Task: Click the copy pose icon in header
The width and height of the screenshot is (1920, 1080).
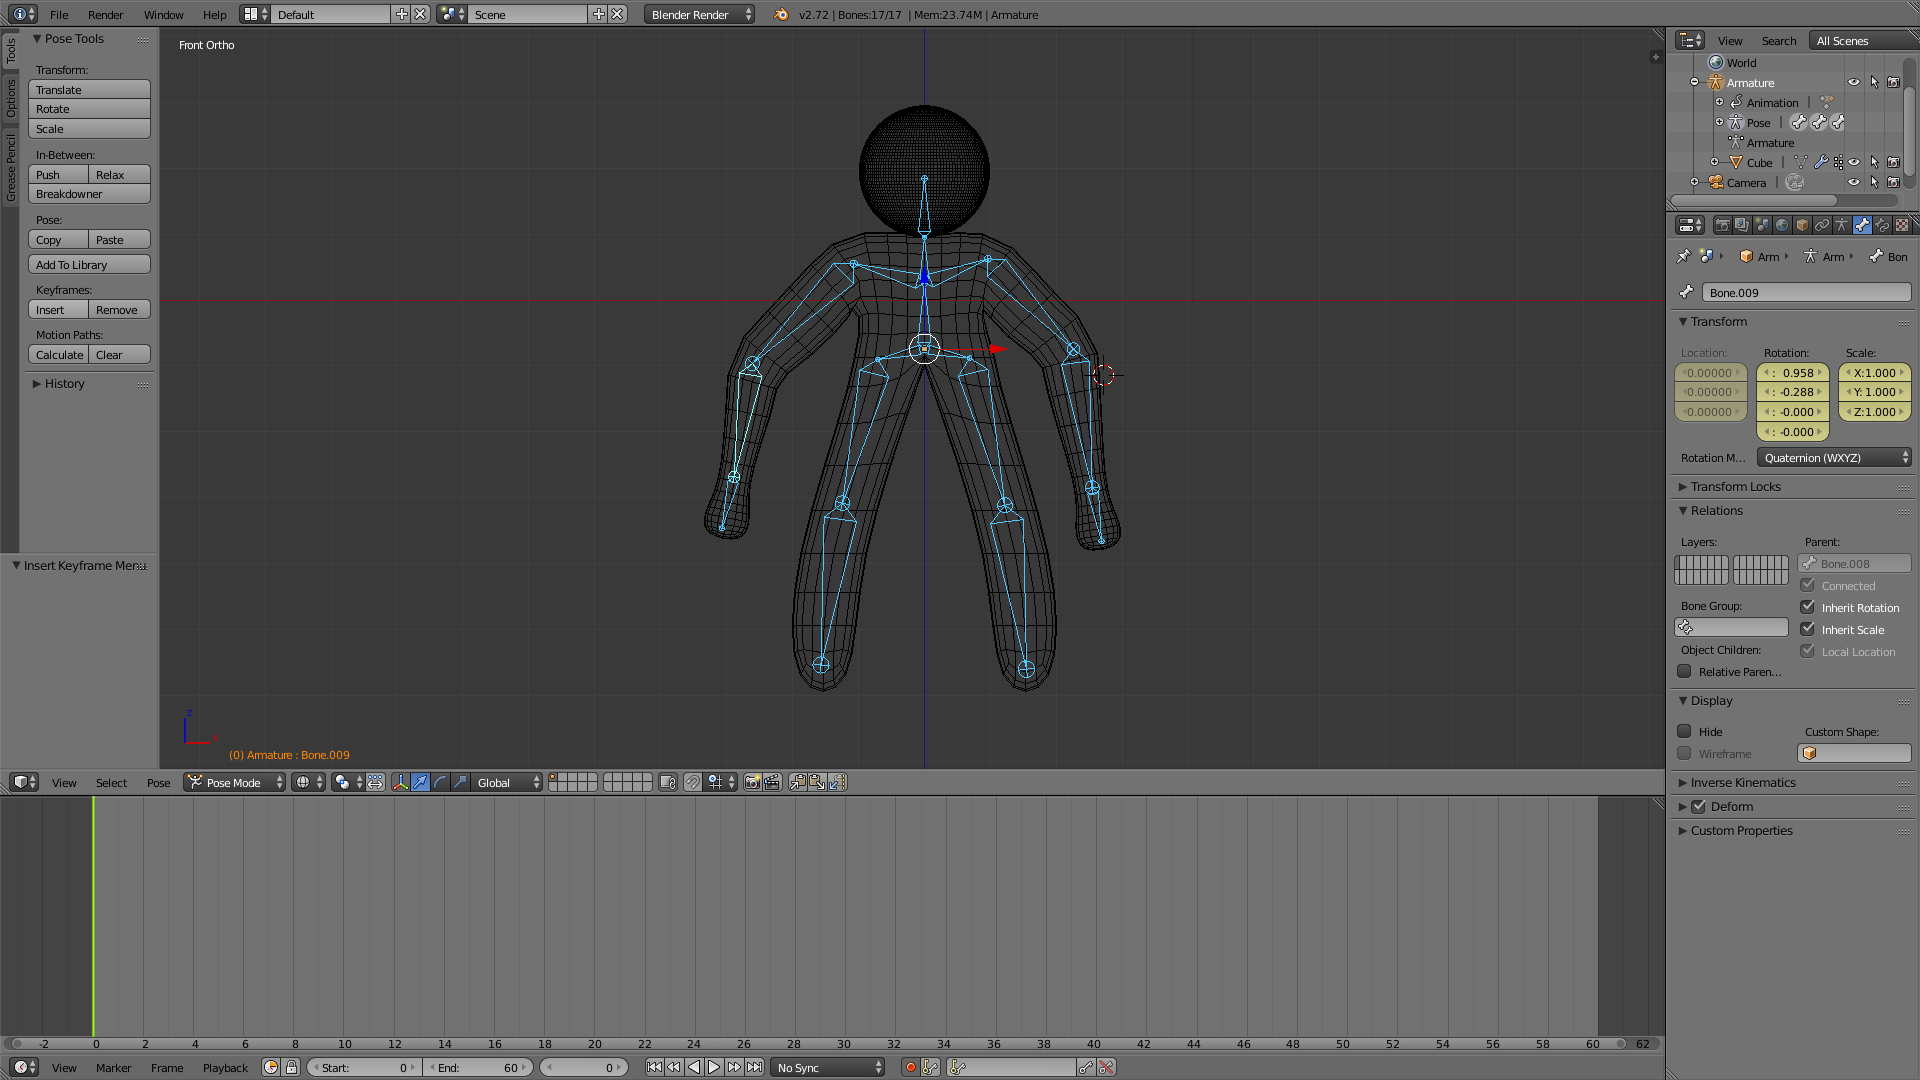Action: (x=798, y=782)
